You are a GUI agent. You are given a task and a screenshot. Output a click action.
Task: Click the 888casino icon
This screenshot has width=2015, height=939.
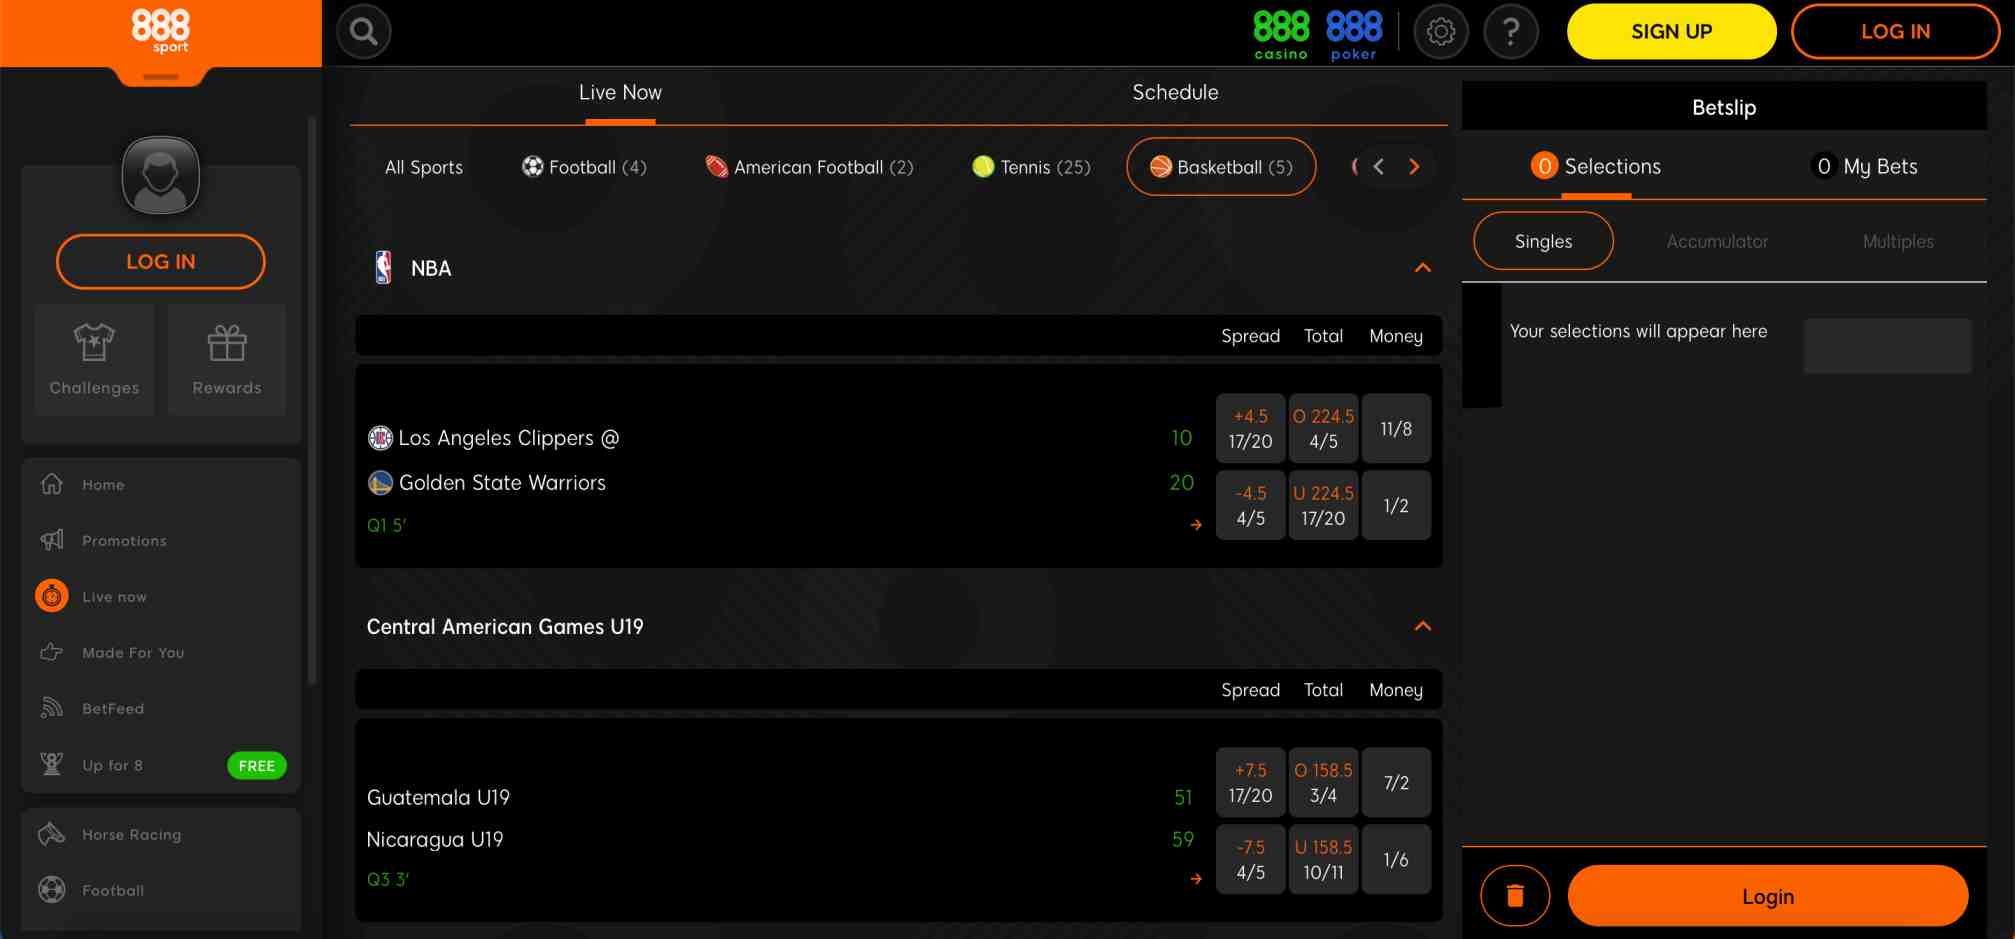(1281, 31)
